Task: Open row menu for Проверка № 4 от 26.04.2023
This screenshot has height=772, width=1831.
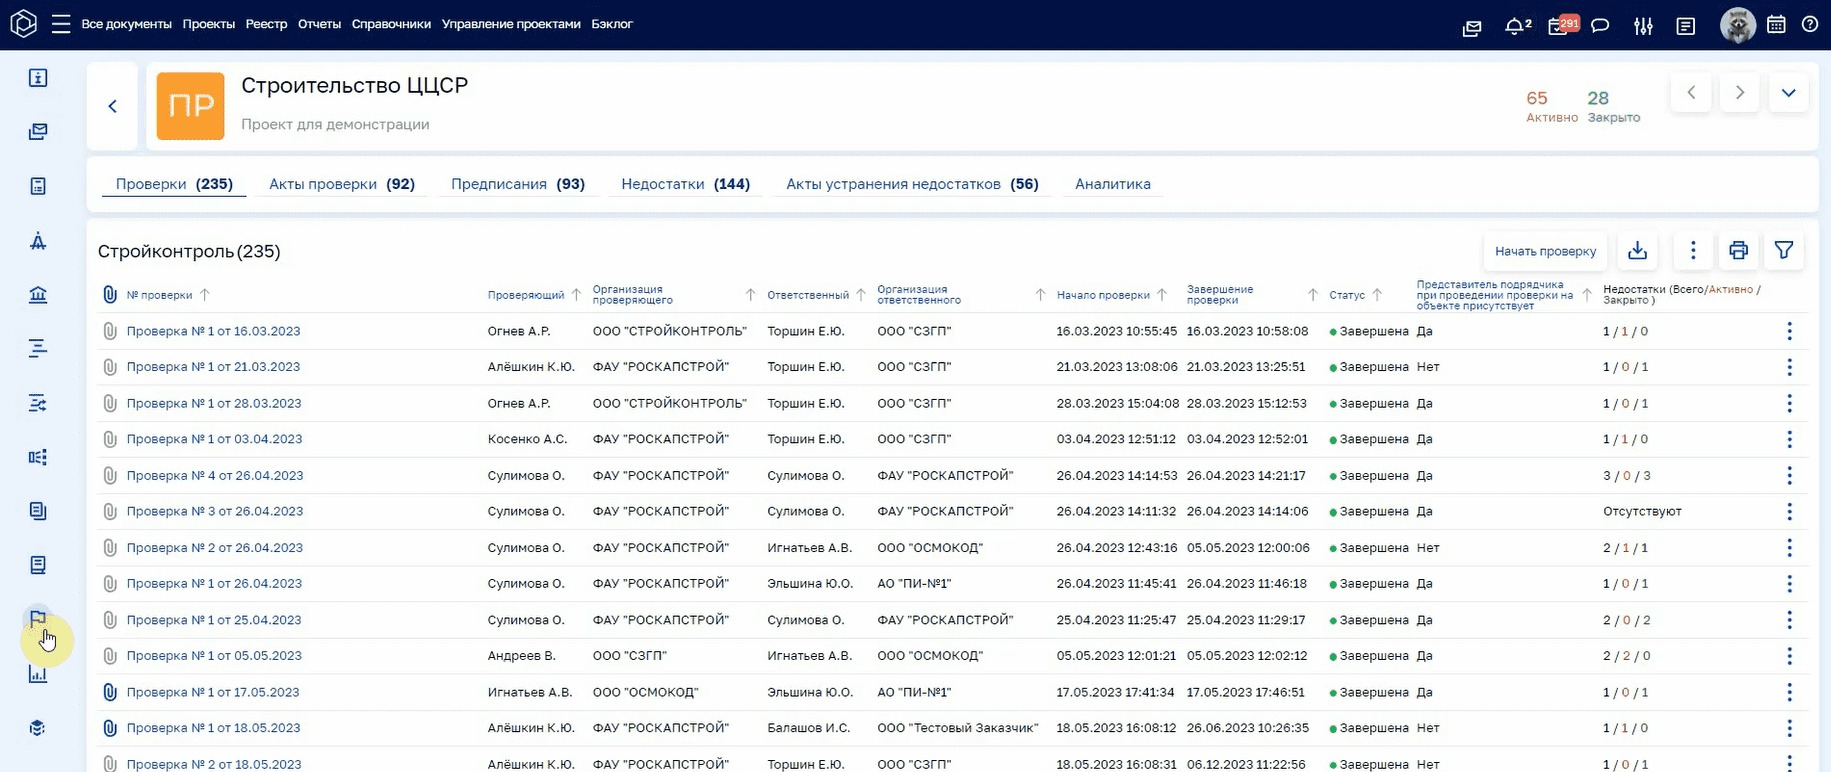Action: (x=1789, y=476)
